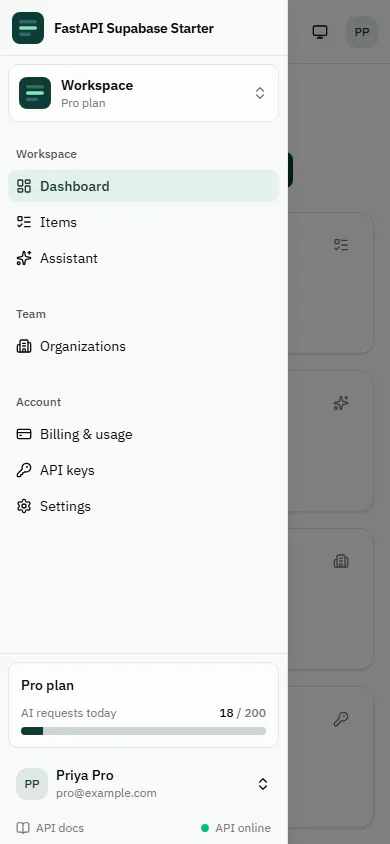Viewport: 390px width, 844px height.
Task: Click the Items checklist icon
Action: (x=24, y=222)
